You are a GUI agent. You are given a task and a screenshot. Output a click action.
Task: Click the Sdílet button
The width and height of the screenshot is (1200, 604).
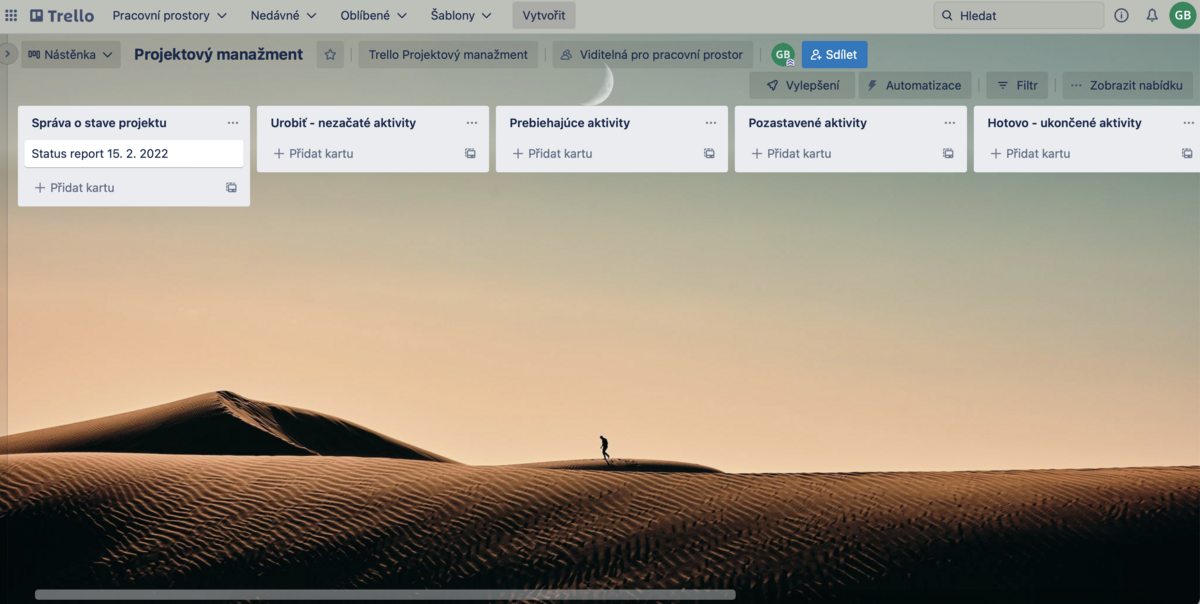pos(835,54)
